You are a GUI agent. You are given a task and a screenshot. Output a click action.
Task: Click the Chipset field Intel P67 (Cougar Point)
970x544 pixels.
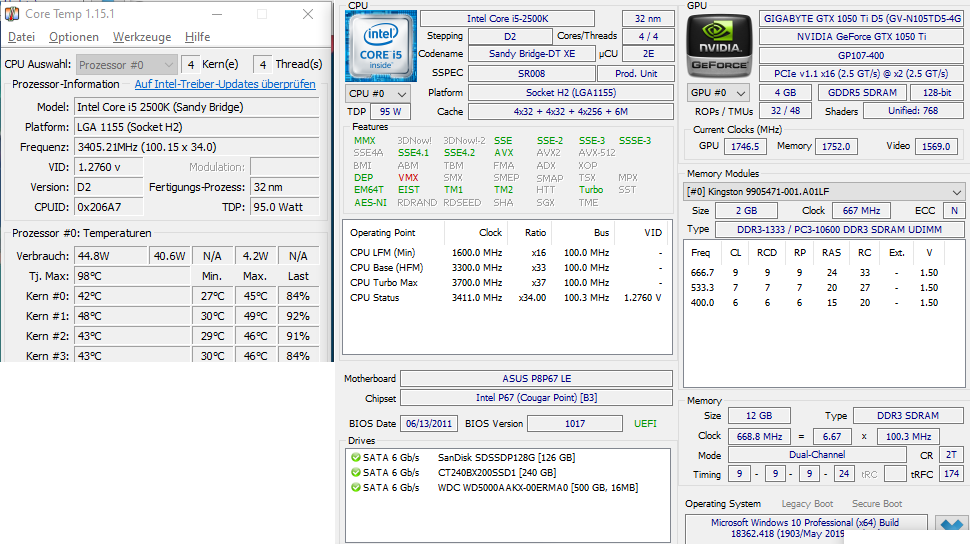pos(536,398)
